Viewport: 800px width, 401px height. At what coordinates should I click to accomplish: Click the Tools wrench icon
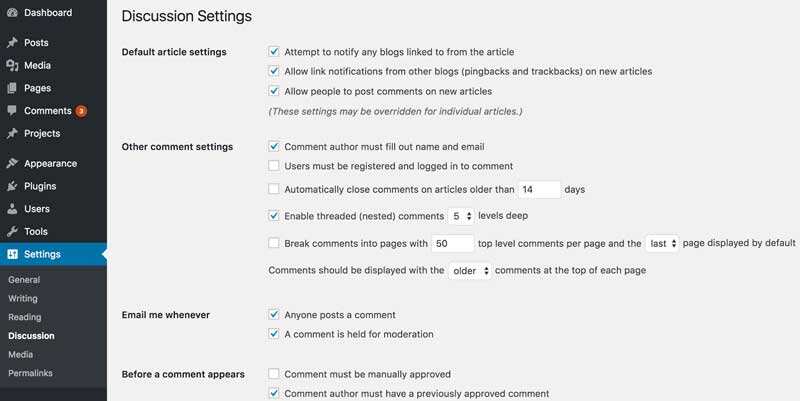[12, 232]
